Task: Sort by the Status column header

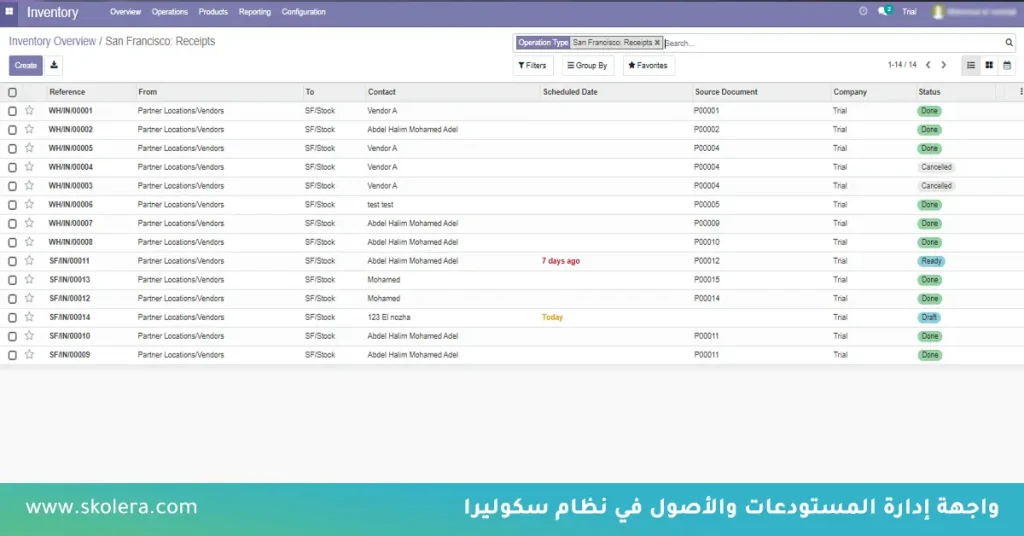Action: coord(929,92)
